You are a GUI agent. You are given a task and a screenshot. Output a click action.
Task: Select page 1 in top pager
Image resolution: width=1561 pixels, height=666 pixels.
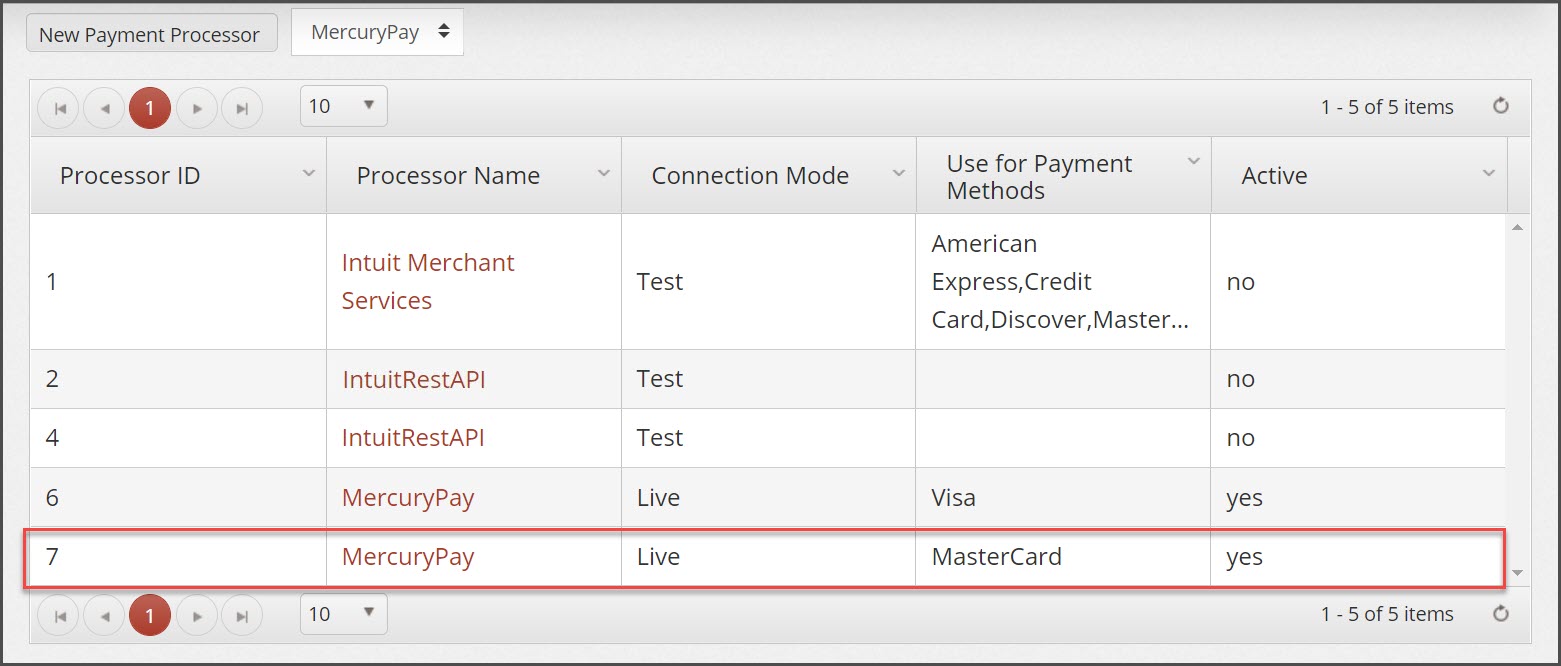(x=150, y=108)
